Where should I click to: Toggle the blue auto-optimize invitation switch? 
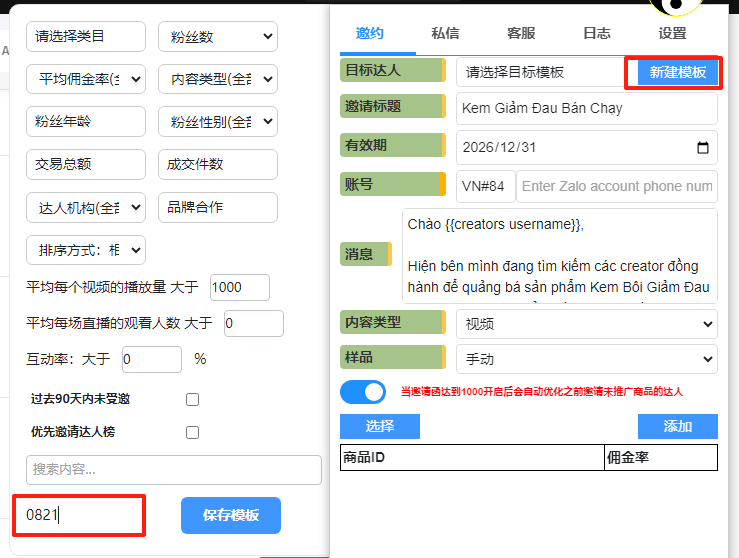point(363,391)
